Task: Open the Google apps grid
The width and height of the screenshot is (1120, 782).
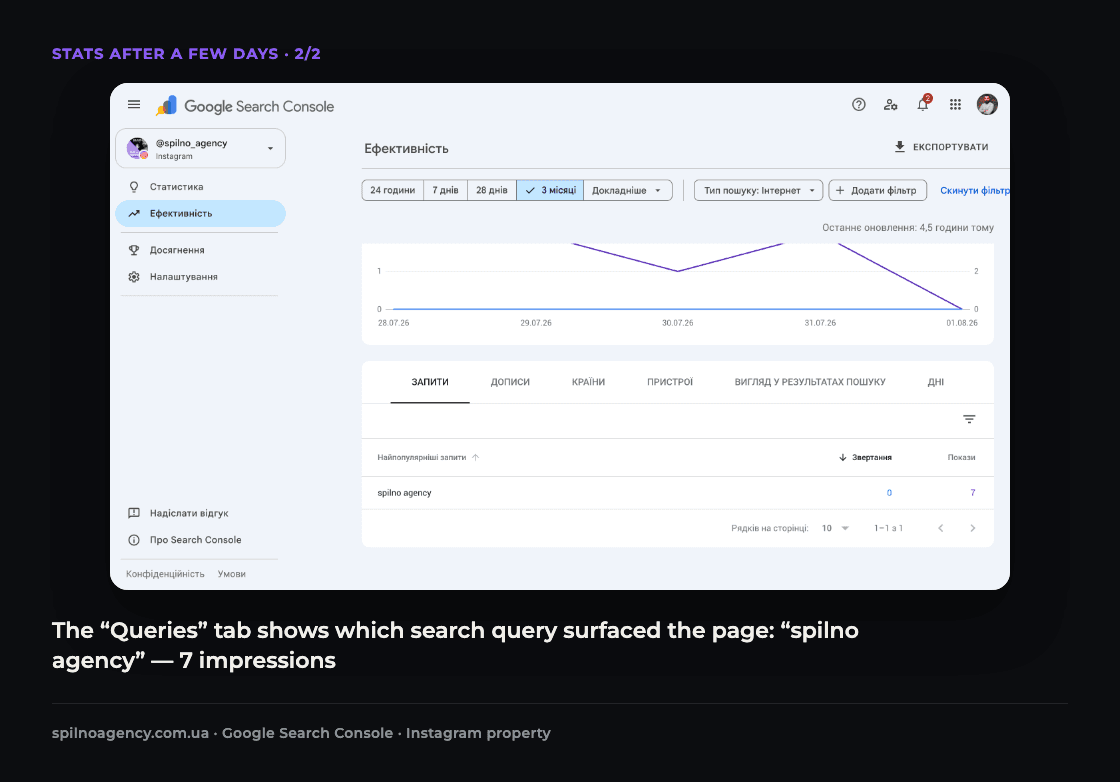Action: (955, 105)
